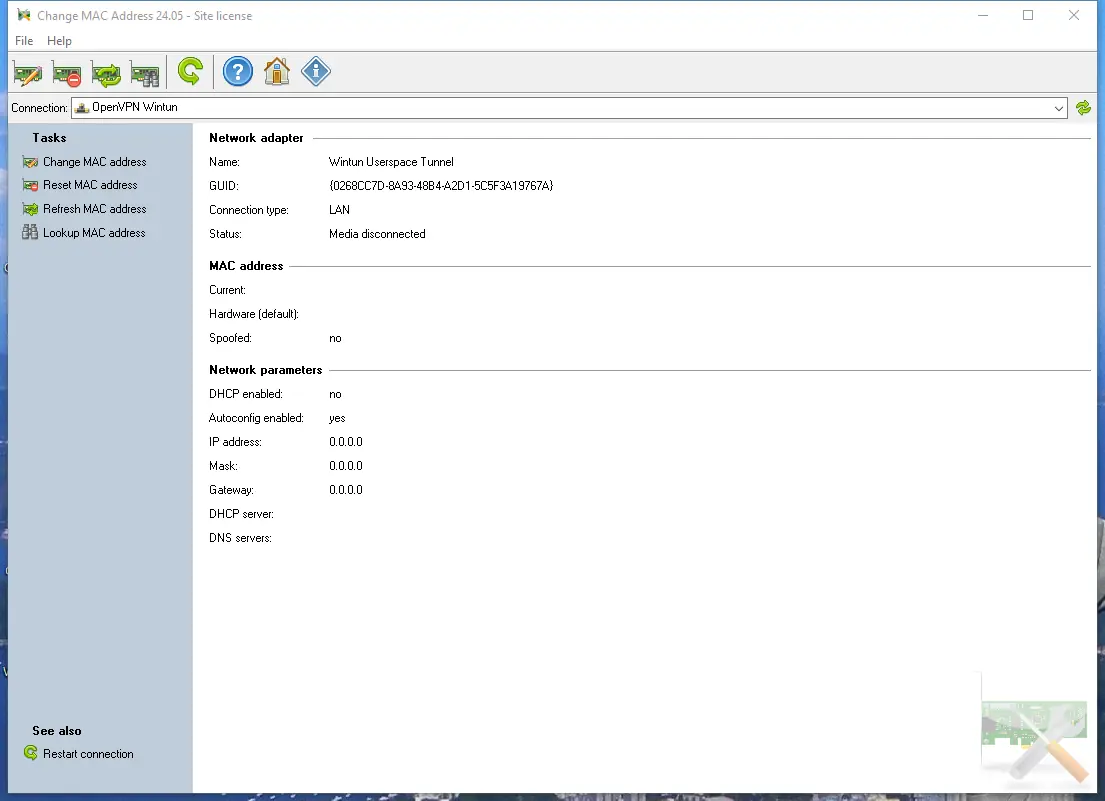
Task: Click the 'Autoconfig enabled:' label
Action: [256, 418]
